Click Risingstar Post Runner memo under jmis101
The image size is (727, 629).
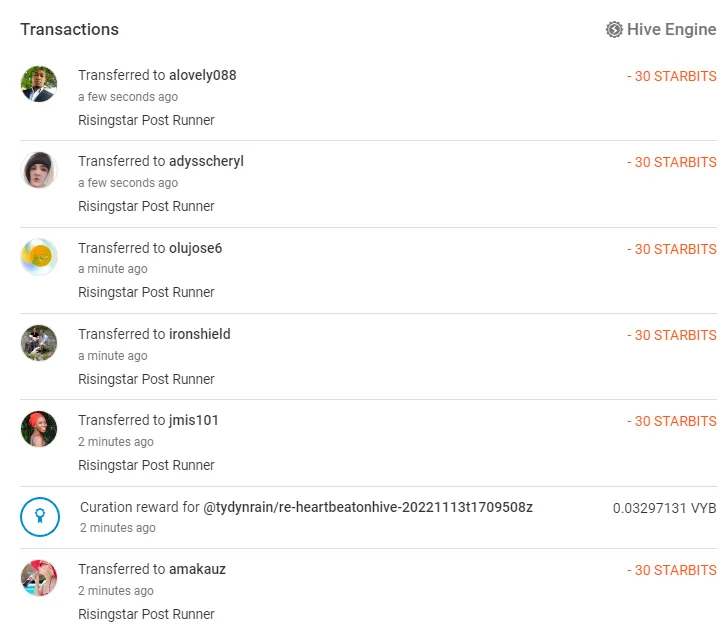pos(146,465)
